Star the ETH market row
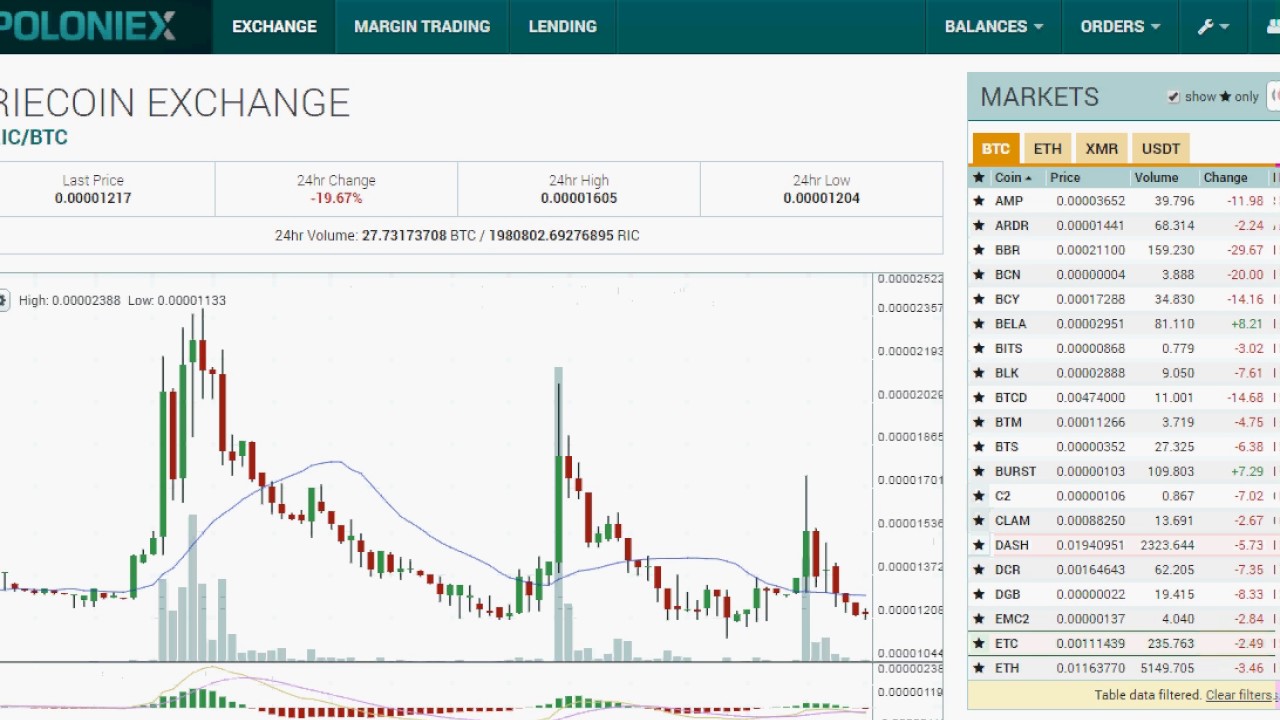 click(x=979, y=668)
